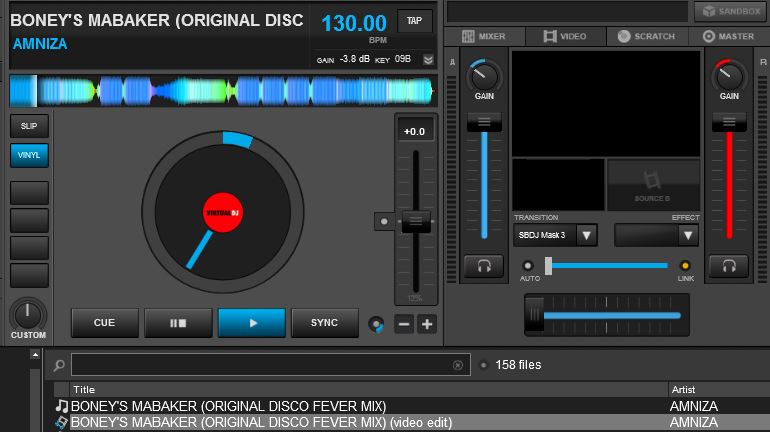Click the 130.00 BPM display
The width and height of the screenshot is (770, 432).
point(354,24)
